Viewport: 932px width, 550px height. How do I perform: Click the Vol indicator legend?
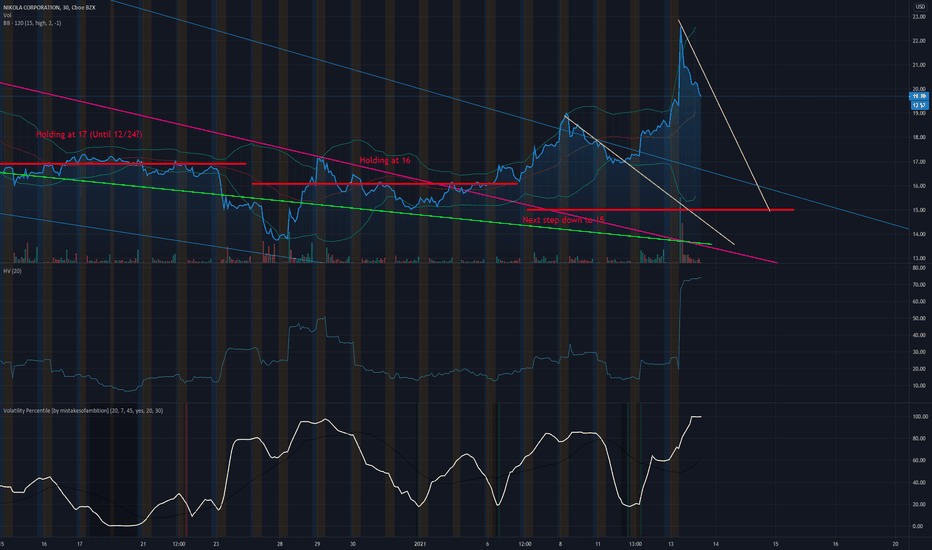[x=7, y=15]
